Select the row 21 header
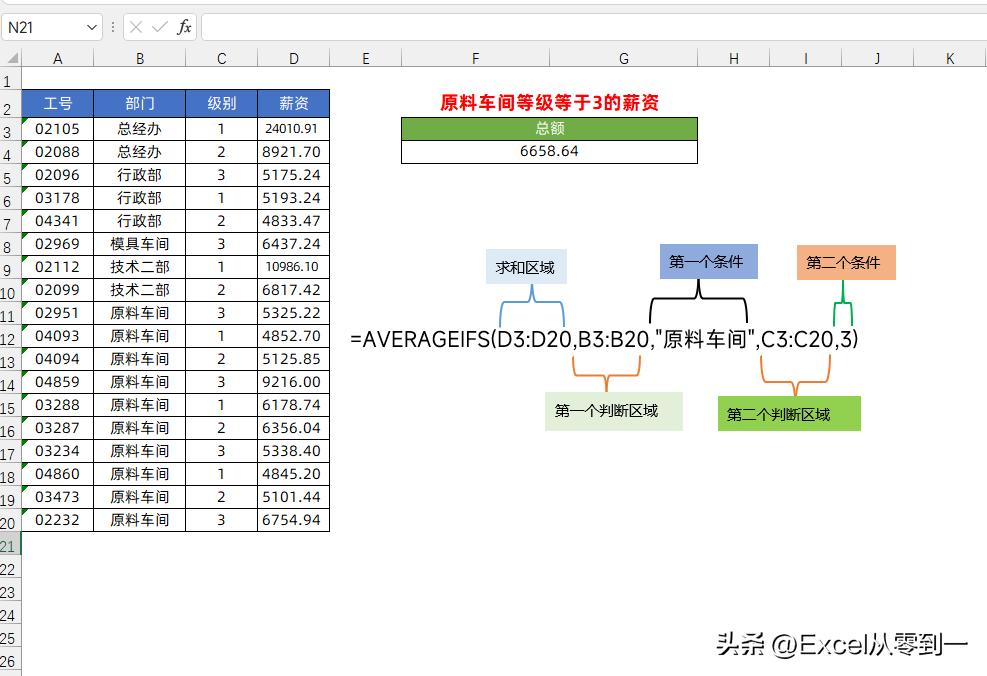987x676 pixels. click(9, 543)
